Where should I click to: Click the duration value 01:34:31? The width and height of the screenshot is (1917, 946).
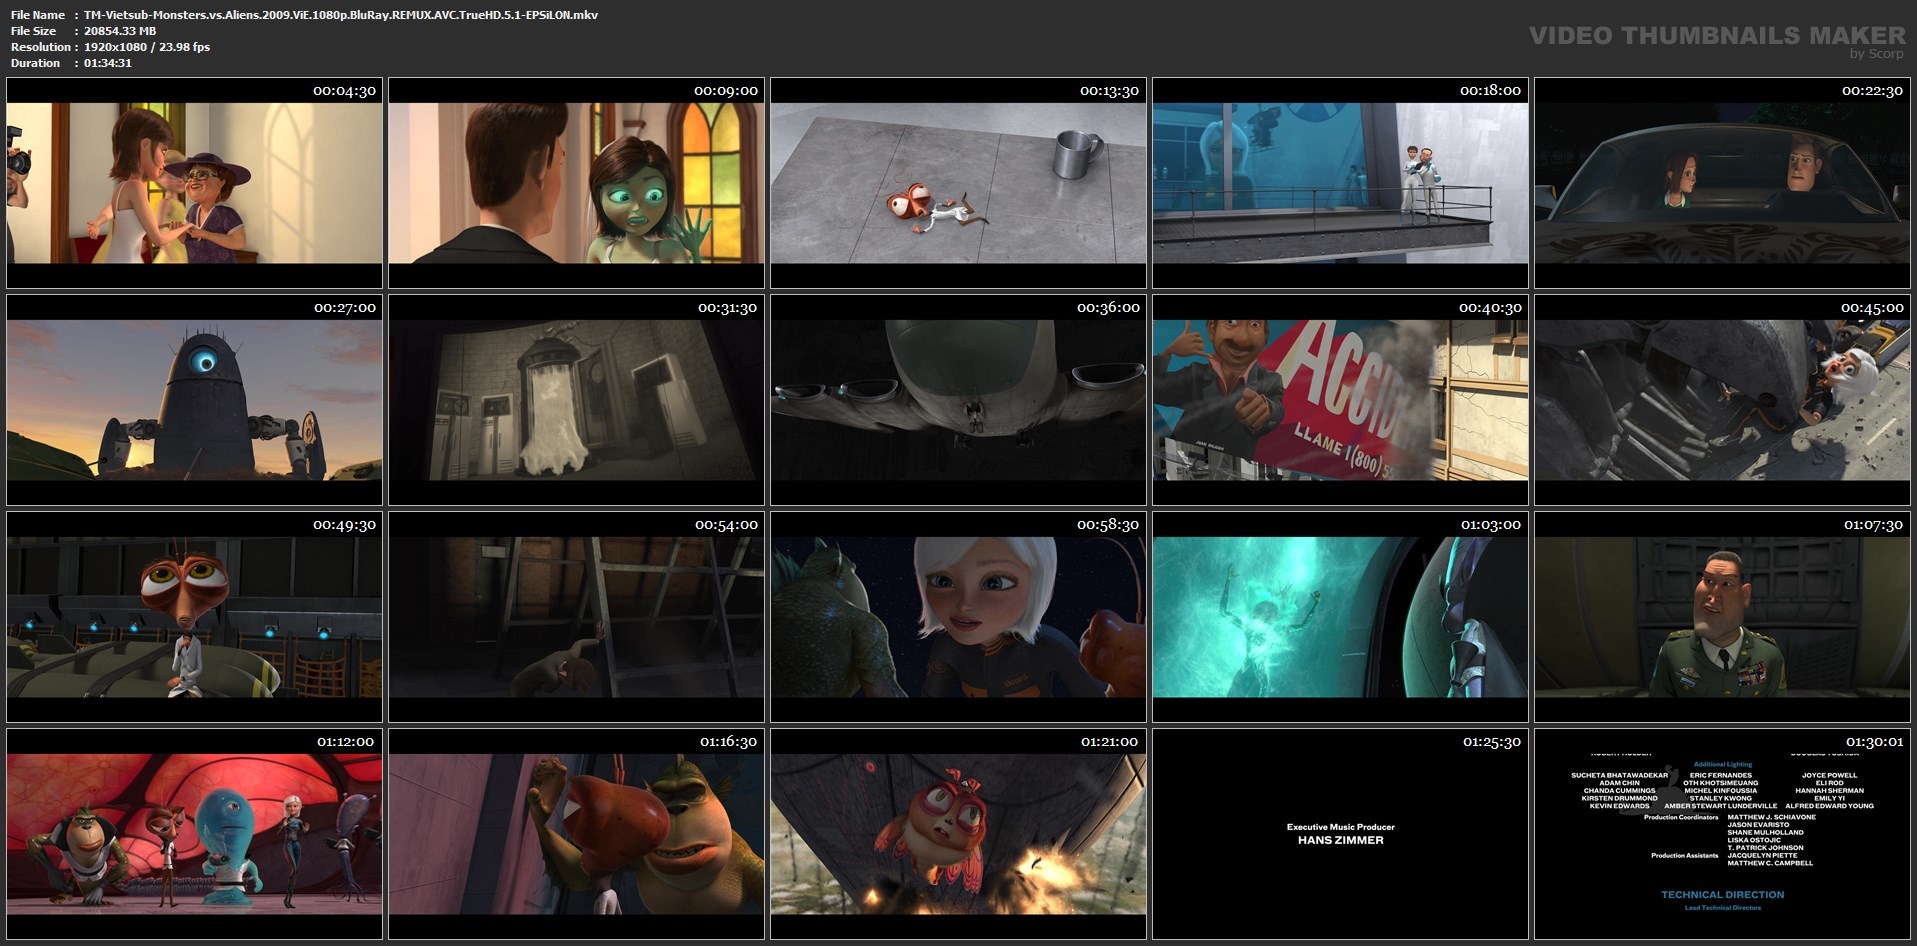(108, 63)
